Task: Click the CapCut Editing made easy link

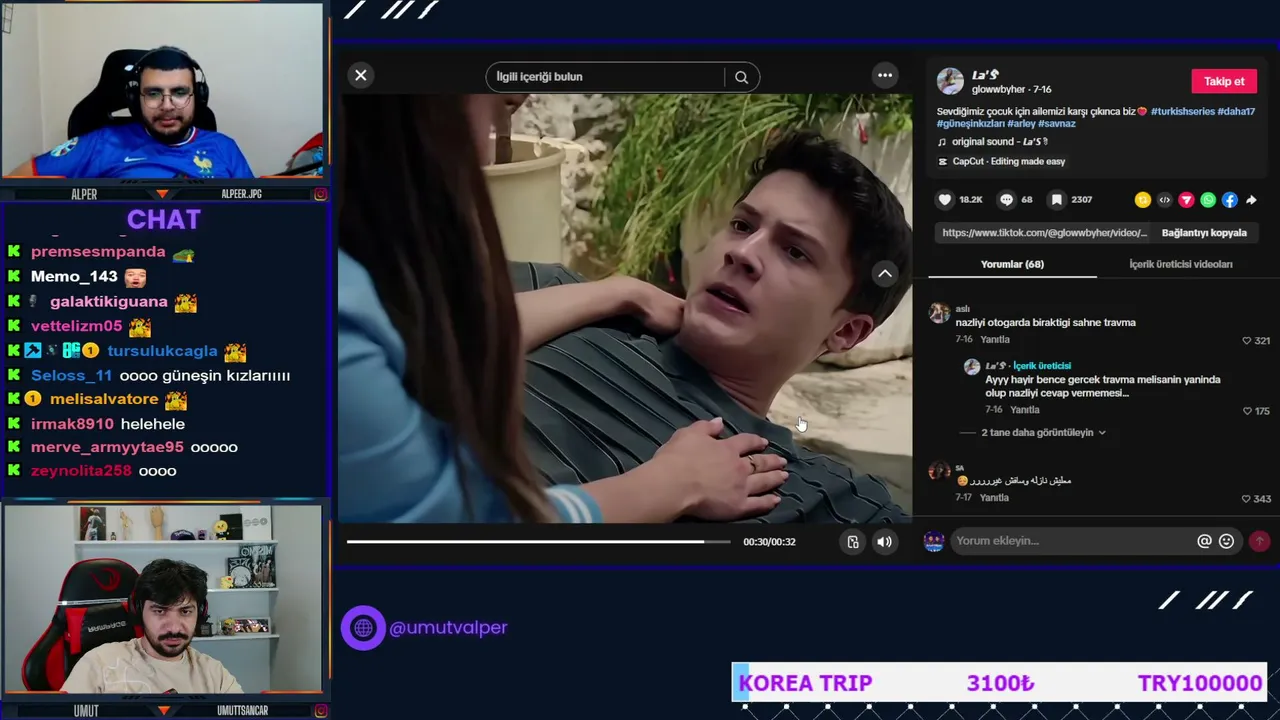Action: pos(1009,161)
